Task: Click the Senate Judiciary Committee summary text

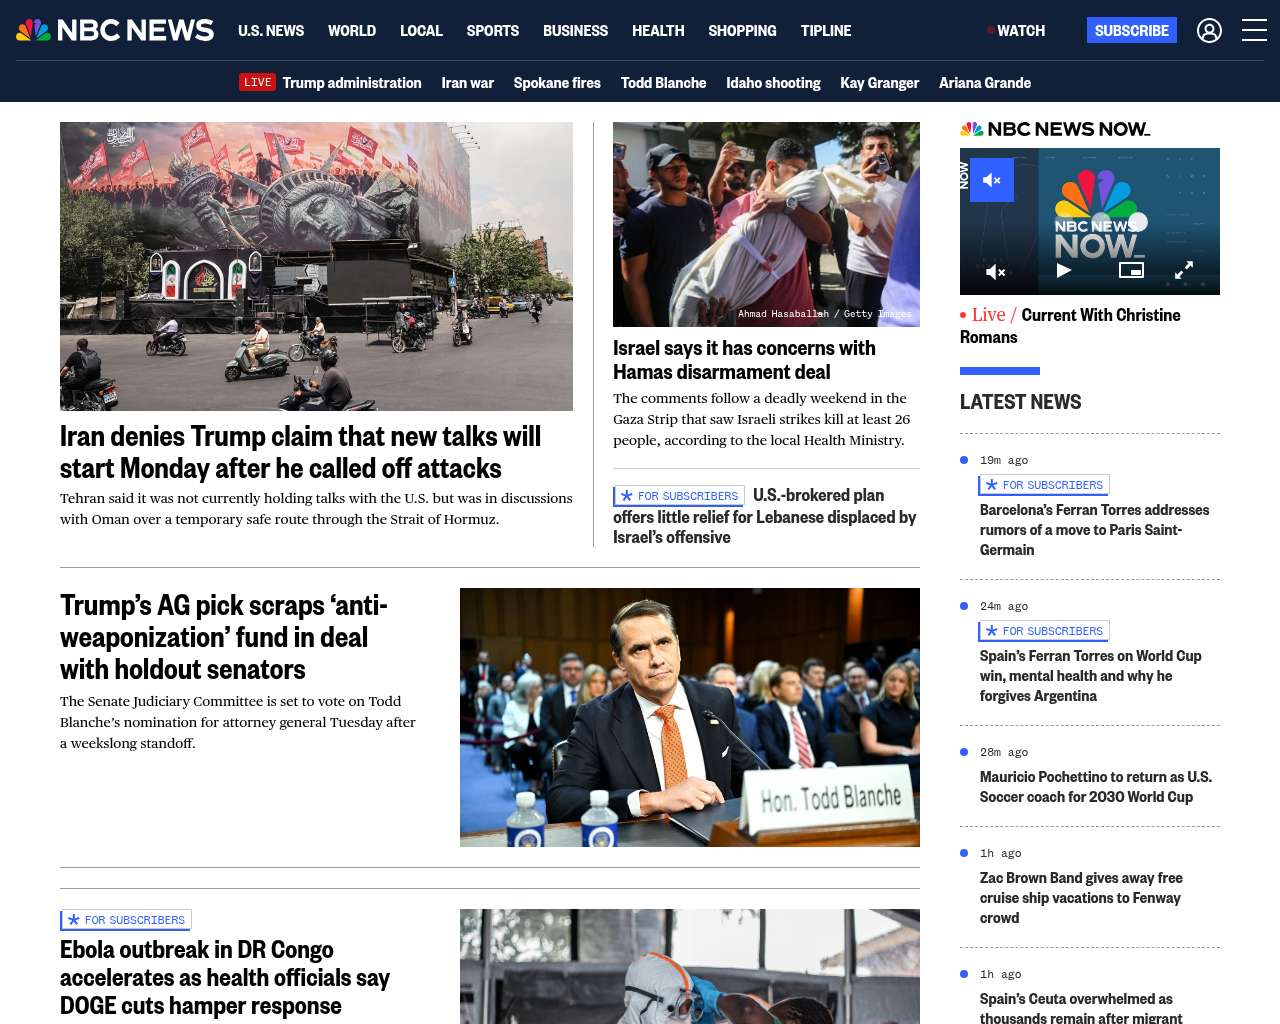Action: tap(238, 722)
